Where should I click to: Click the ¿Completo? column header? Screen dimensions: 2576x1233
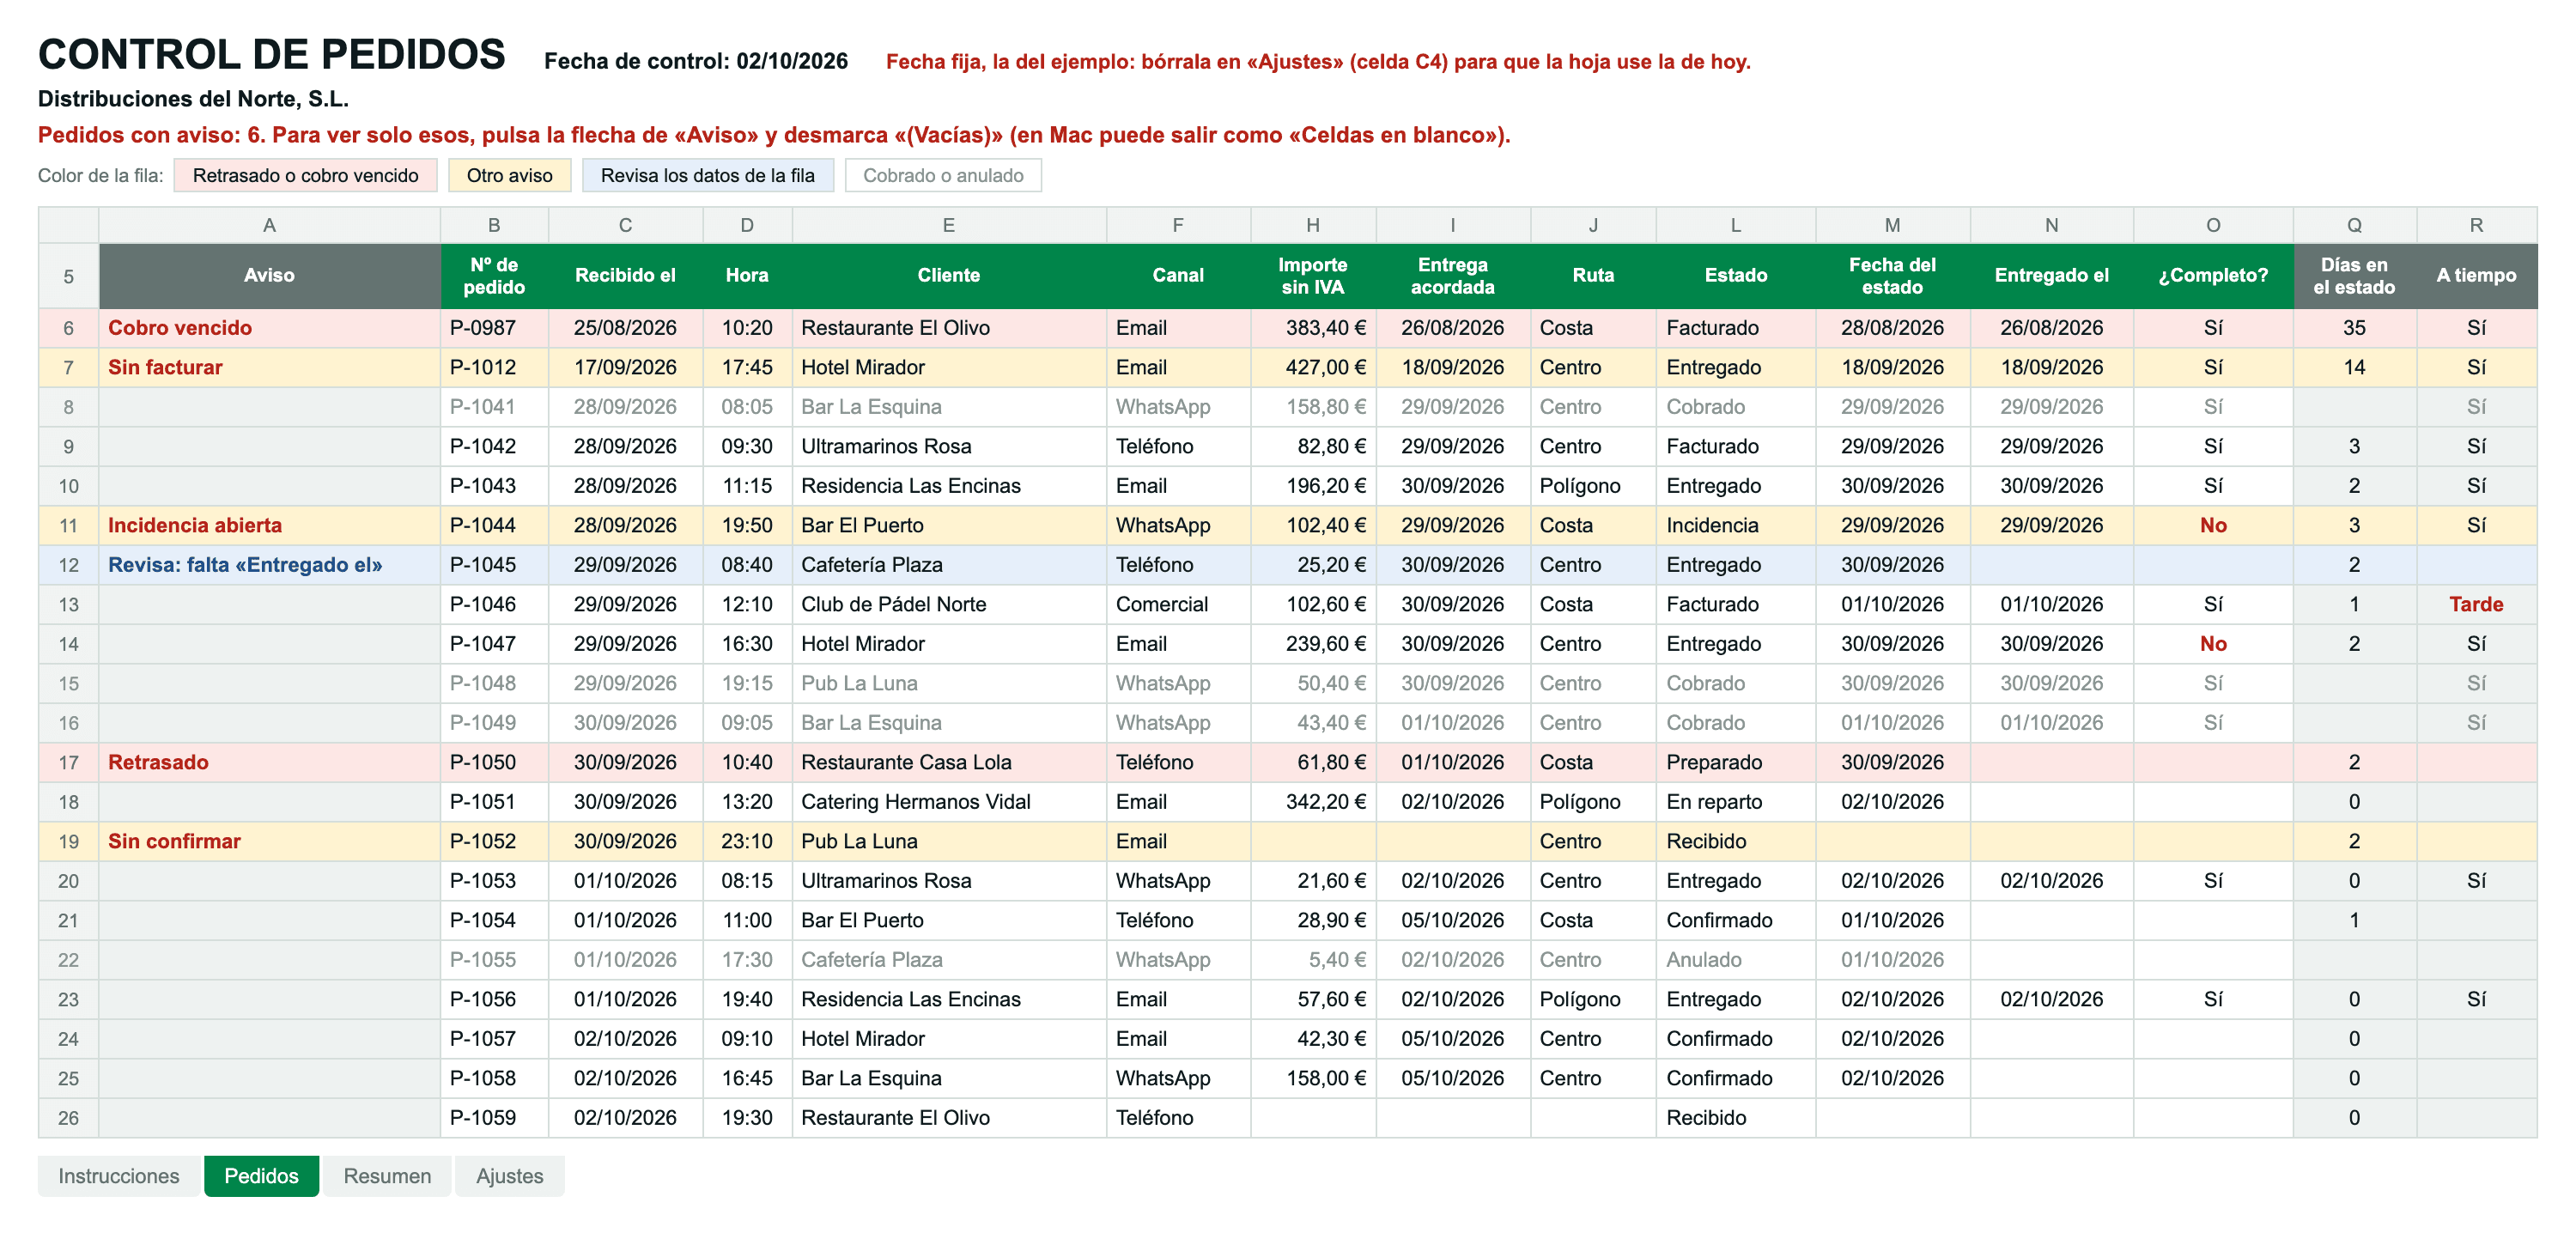click(x=2212, y=275)
